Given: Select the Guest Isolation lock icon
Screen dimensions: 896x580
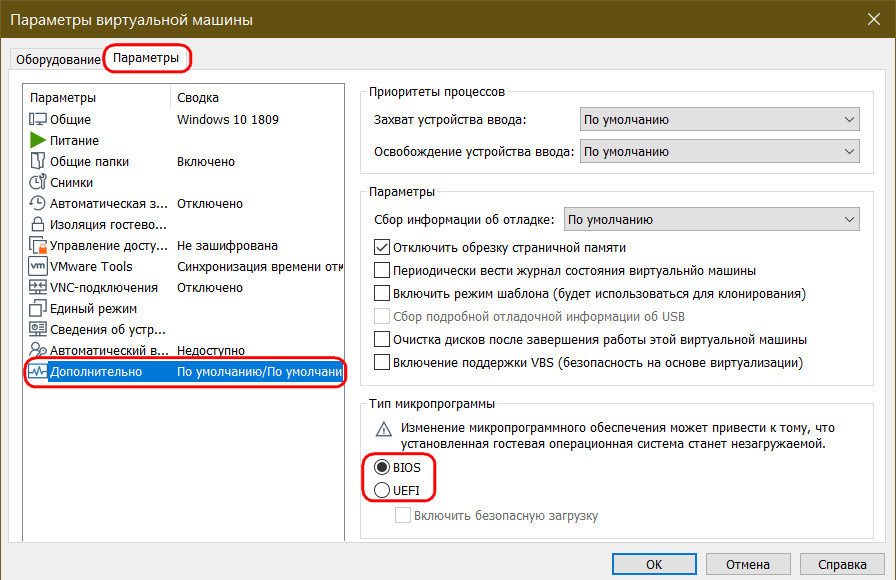Looking at the screenshot, I should [x=38, y=224].
